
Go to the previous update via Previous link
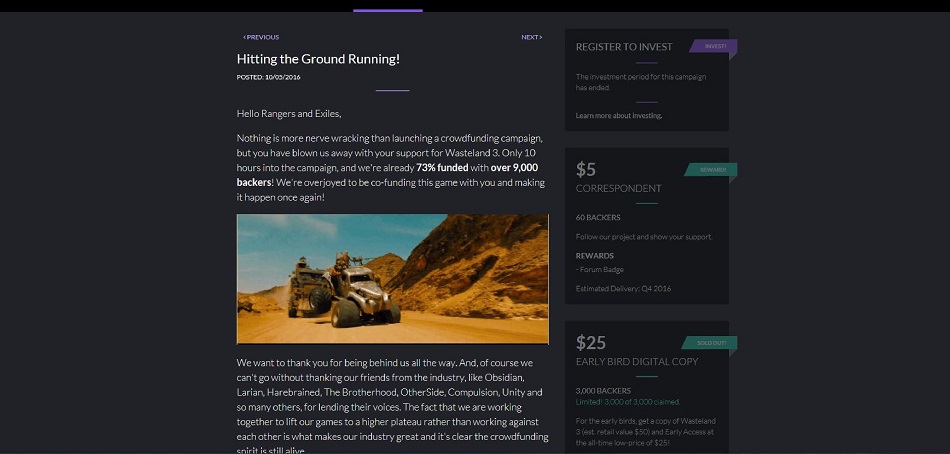(261, 37)
